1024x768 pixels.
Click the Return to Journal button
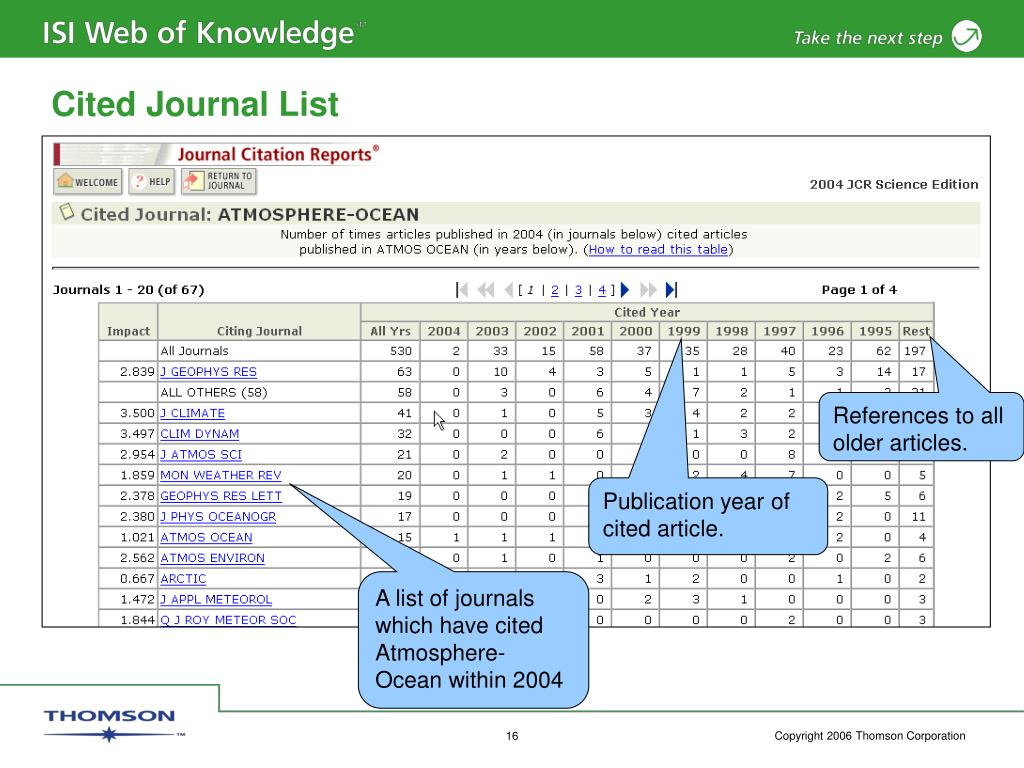point(219,182)
